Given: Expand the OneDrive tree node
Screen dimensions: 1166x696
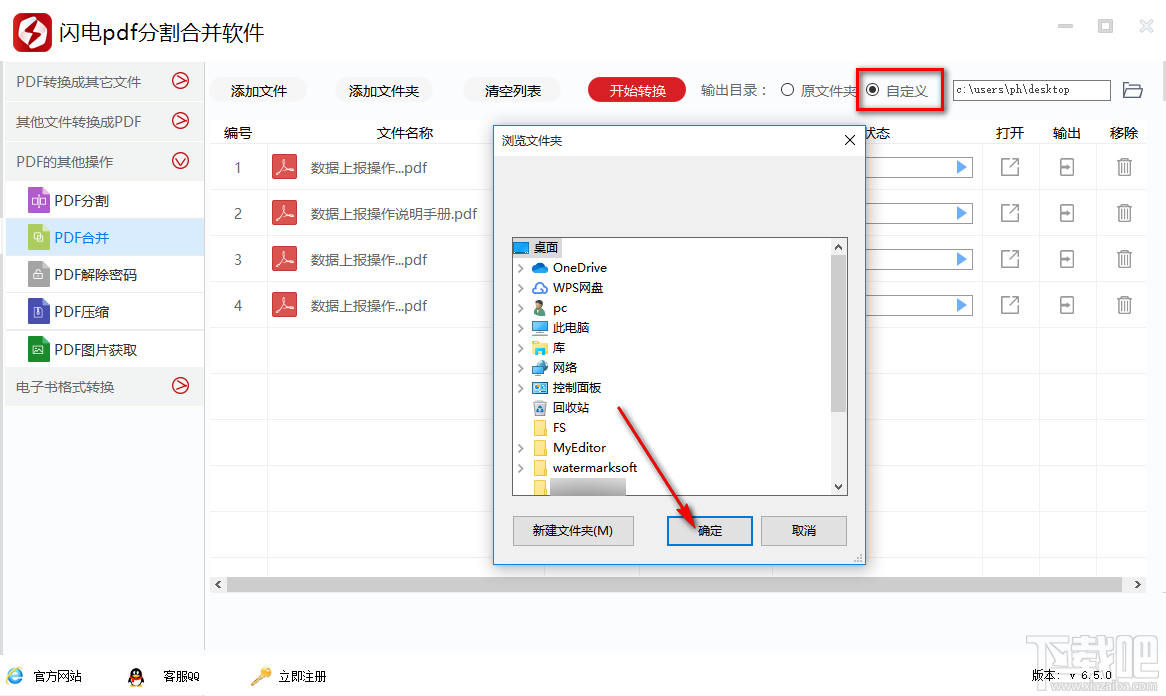Looking at the screenshot, I should [521, 267].
